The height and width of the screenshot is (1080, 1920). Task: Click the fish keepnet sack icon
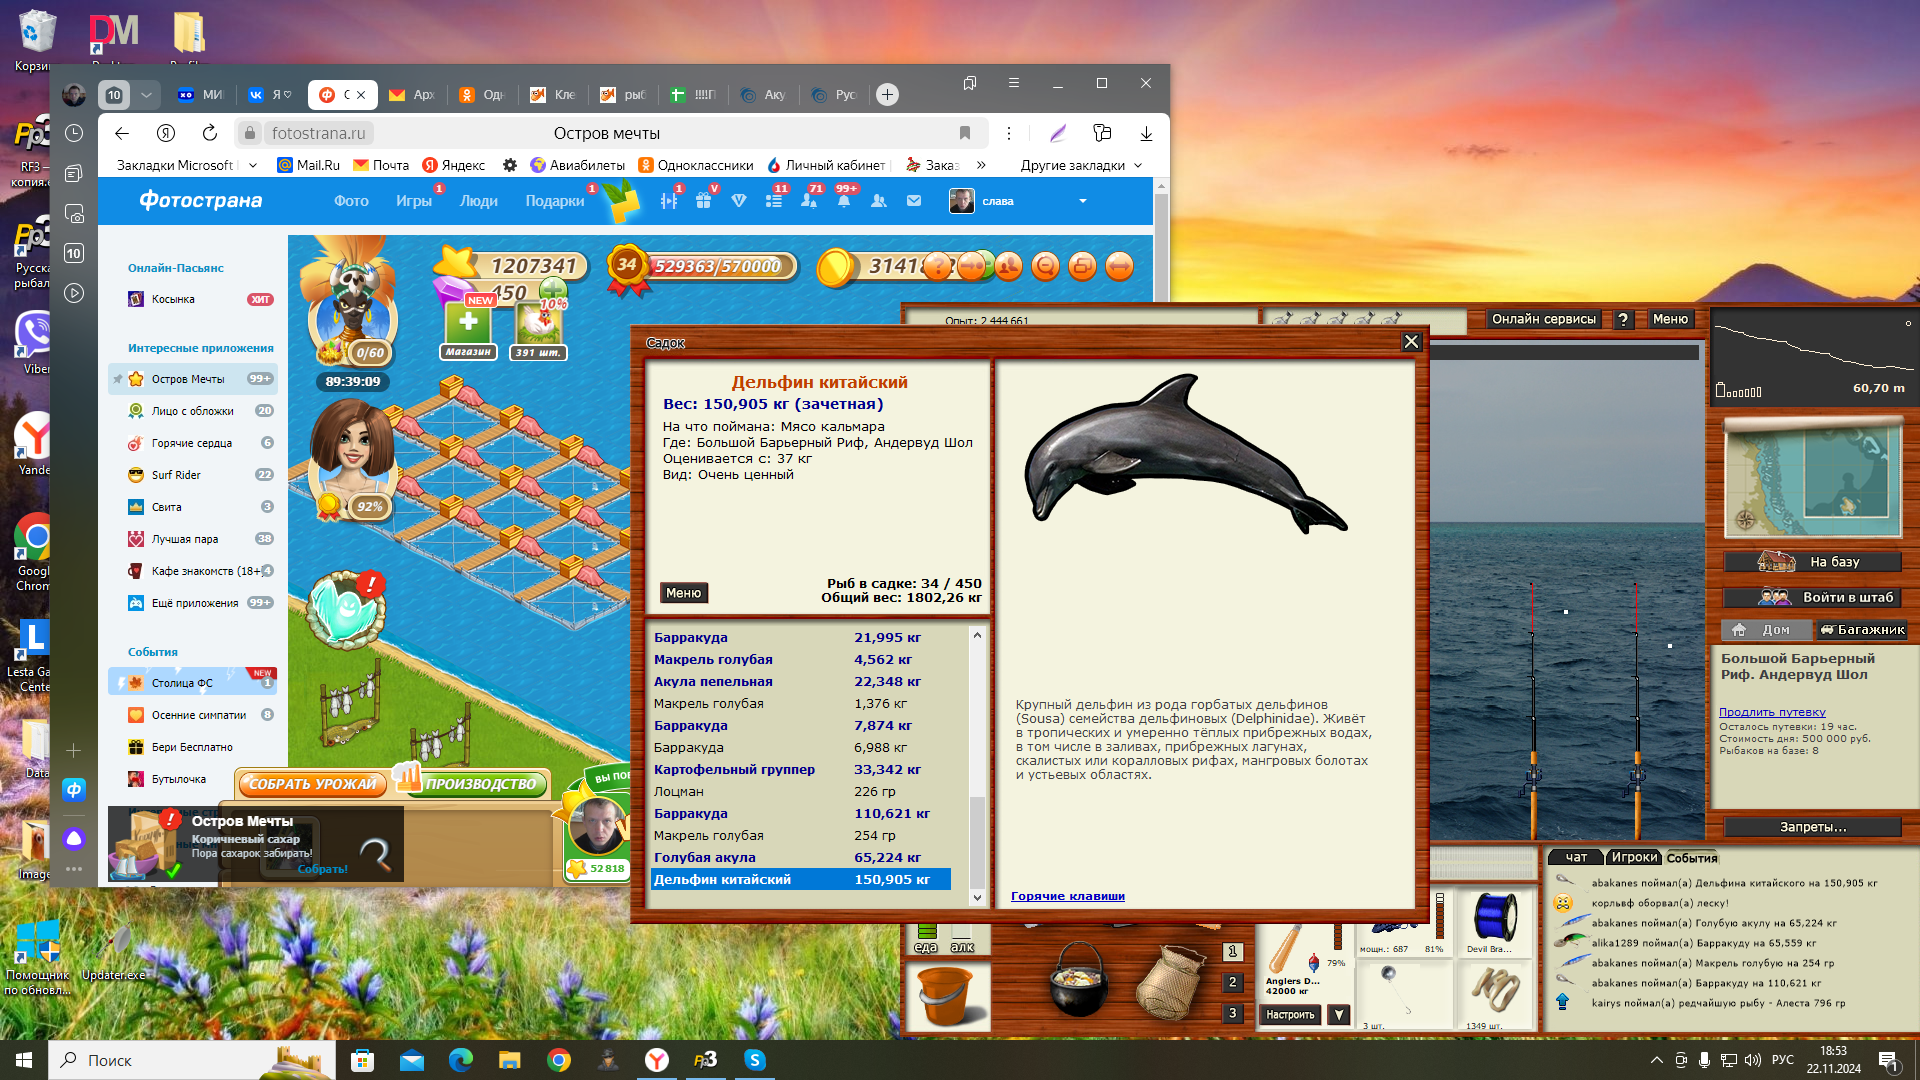point(1170,981)
